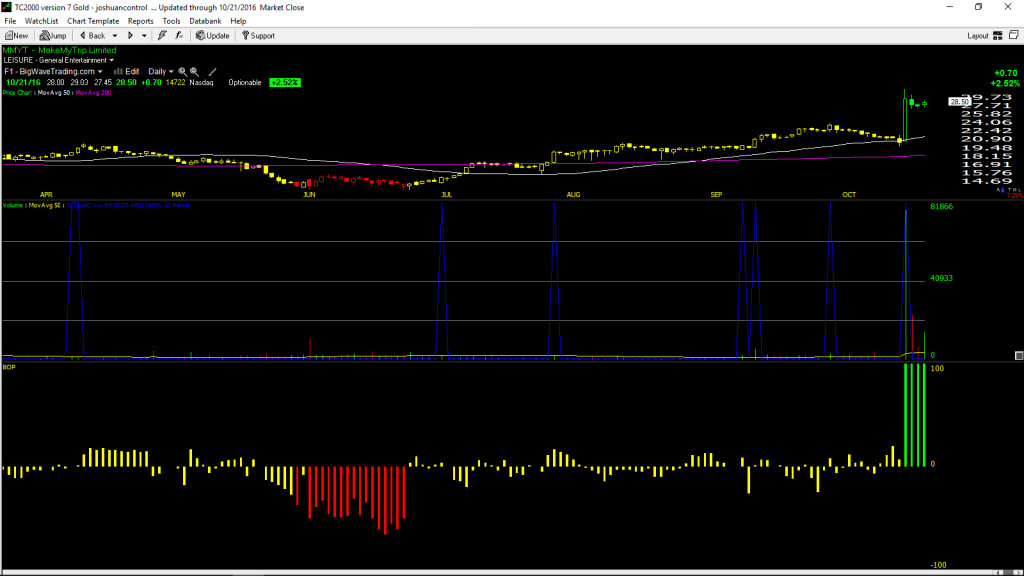Click the cascade windows icon
The image size is (1024, 576).
click(1014, 35)
